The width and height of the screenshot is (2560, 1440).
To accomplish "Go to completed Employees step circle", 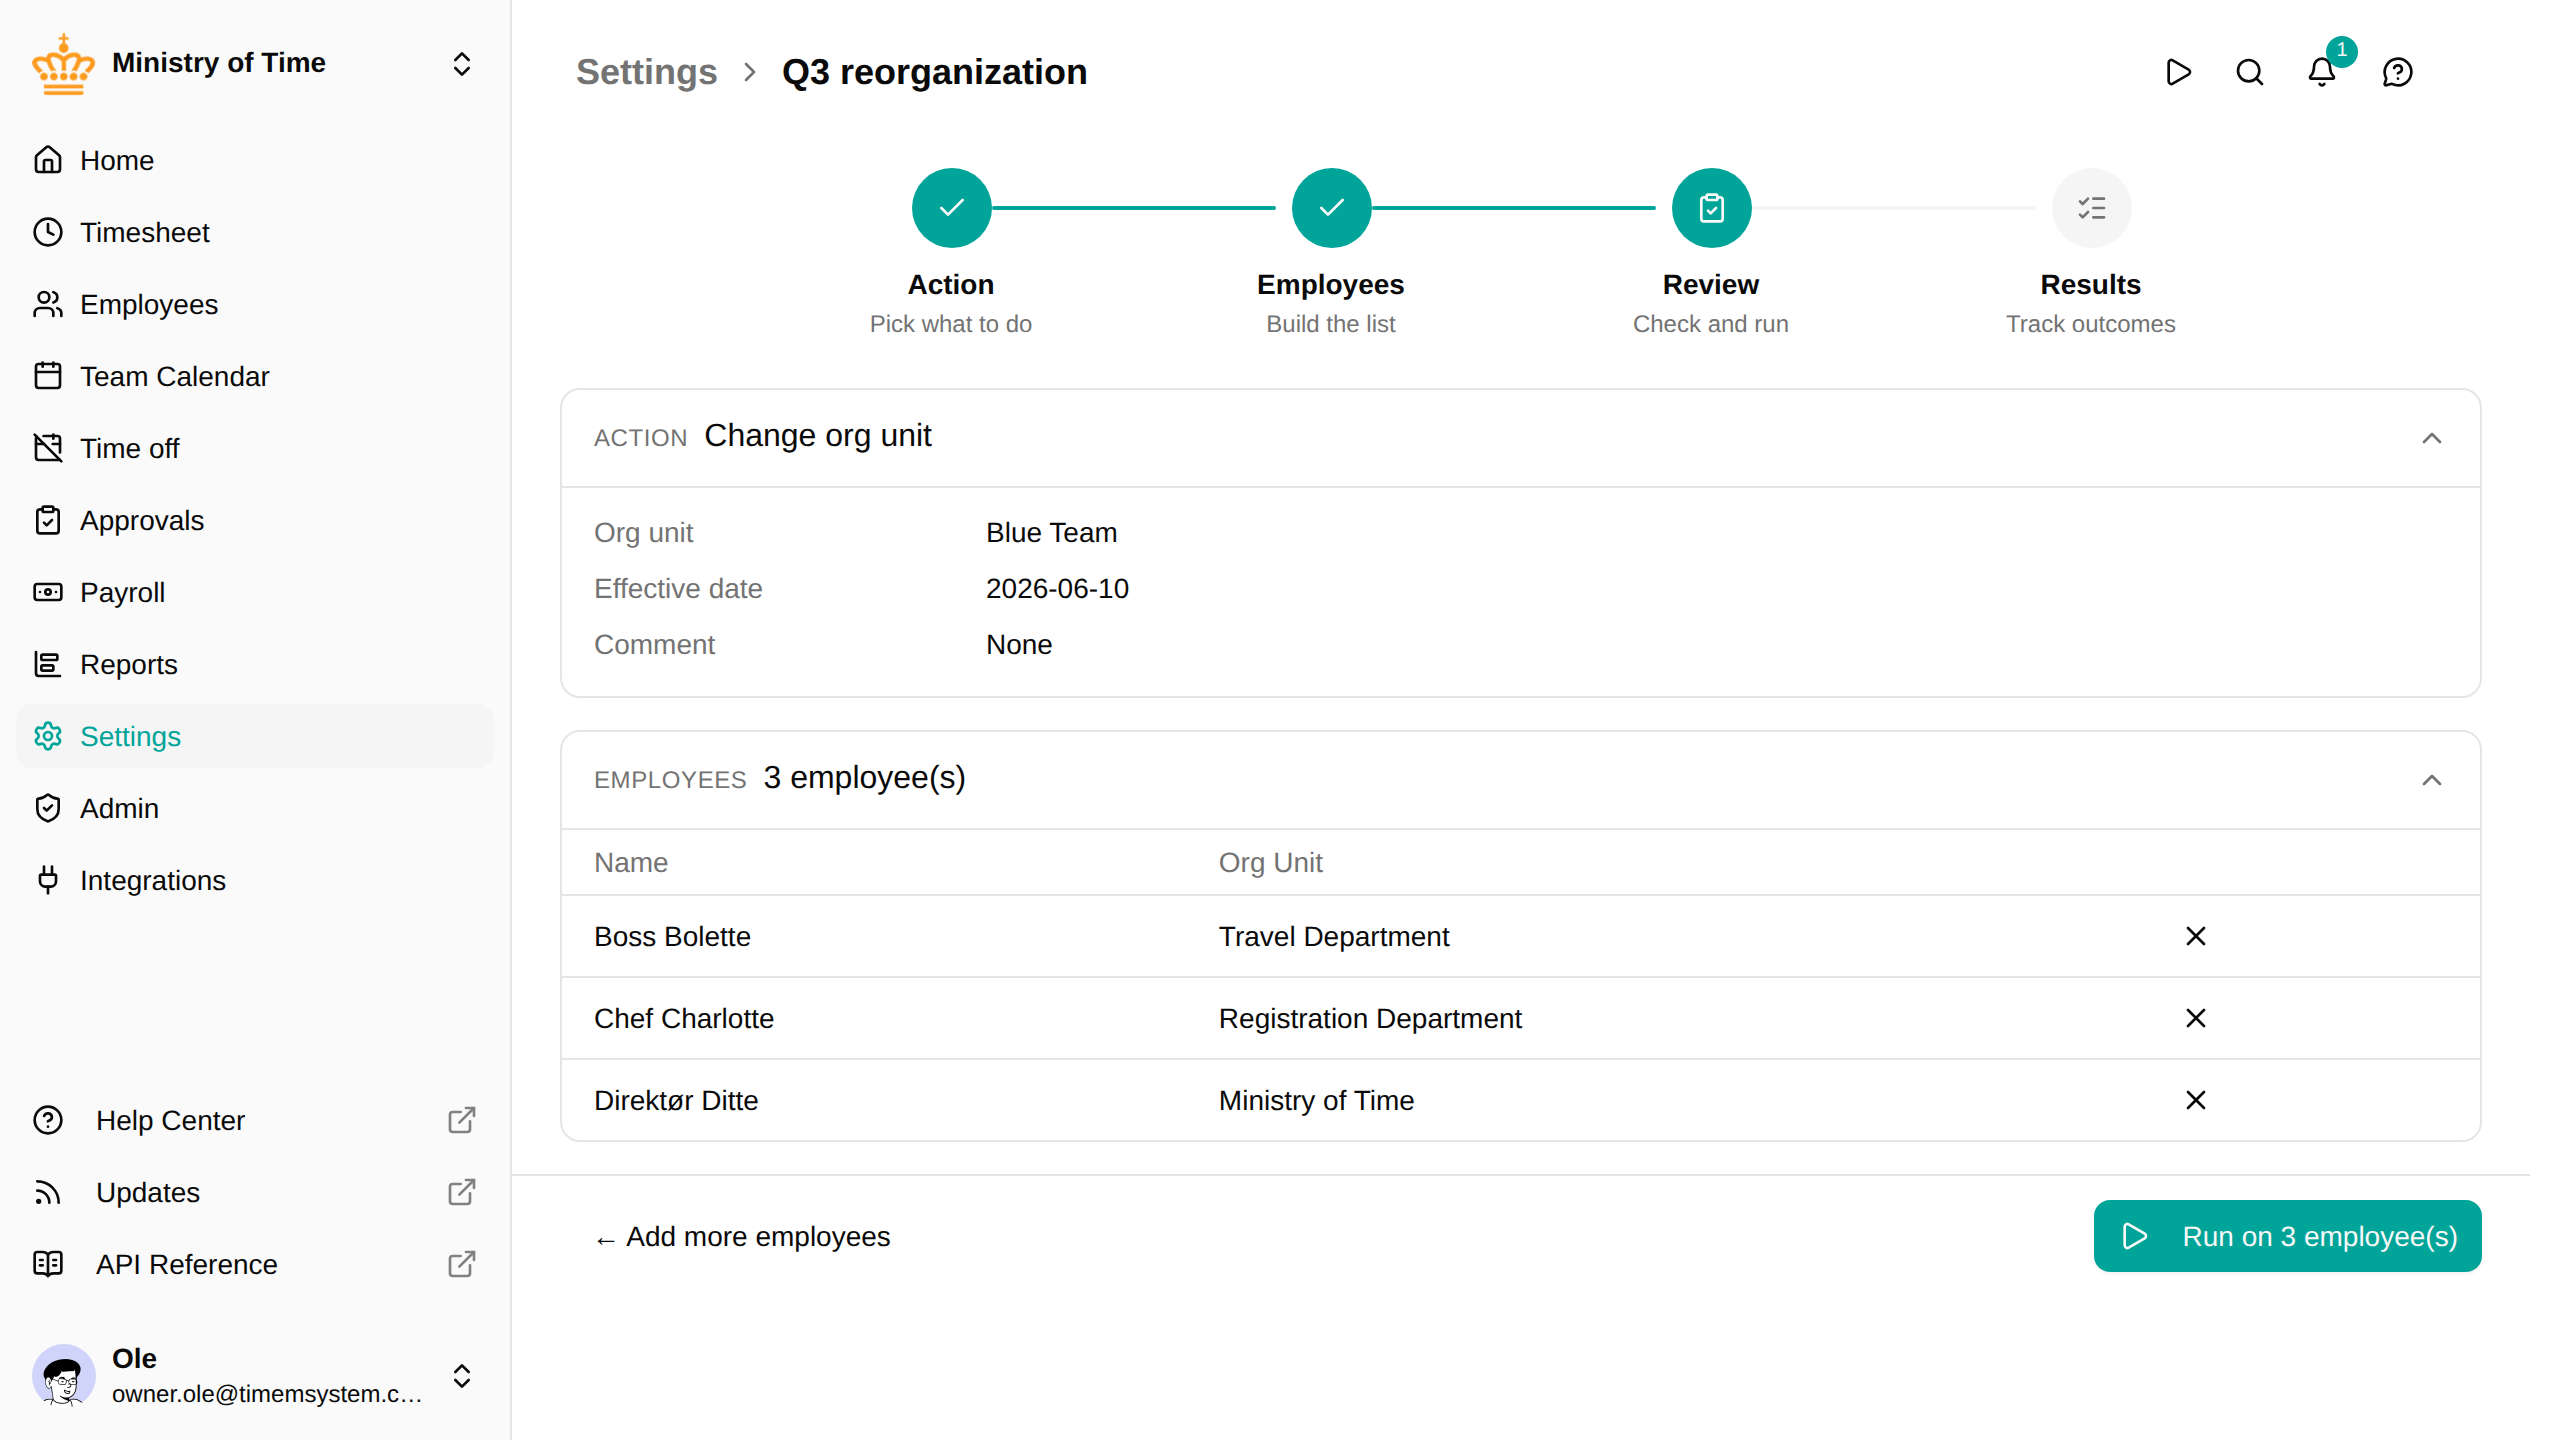I will click(1331, 208).
